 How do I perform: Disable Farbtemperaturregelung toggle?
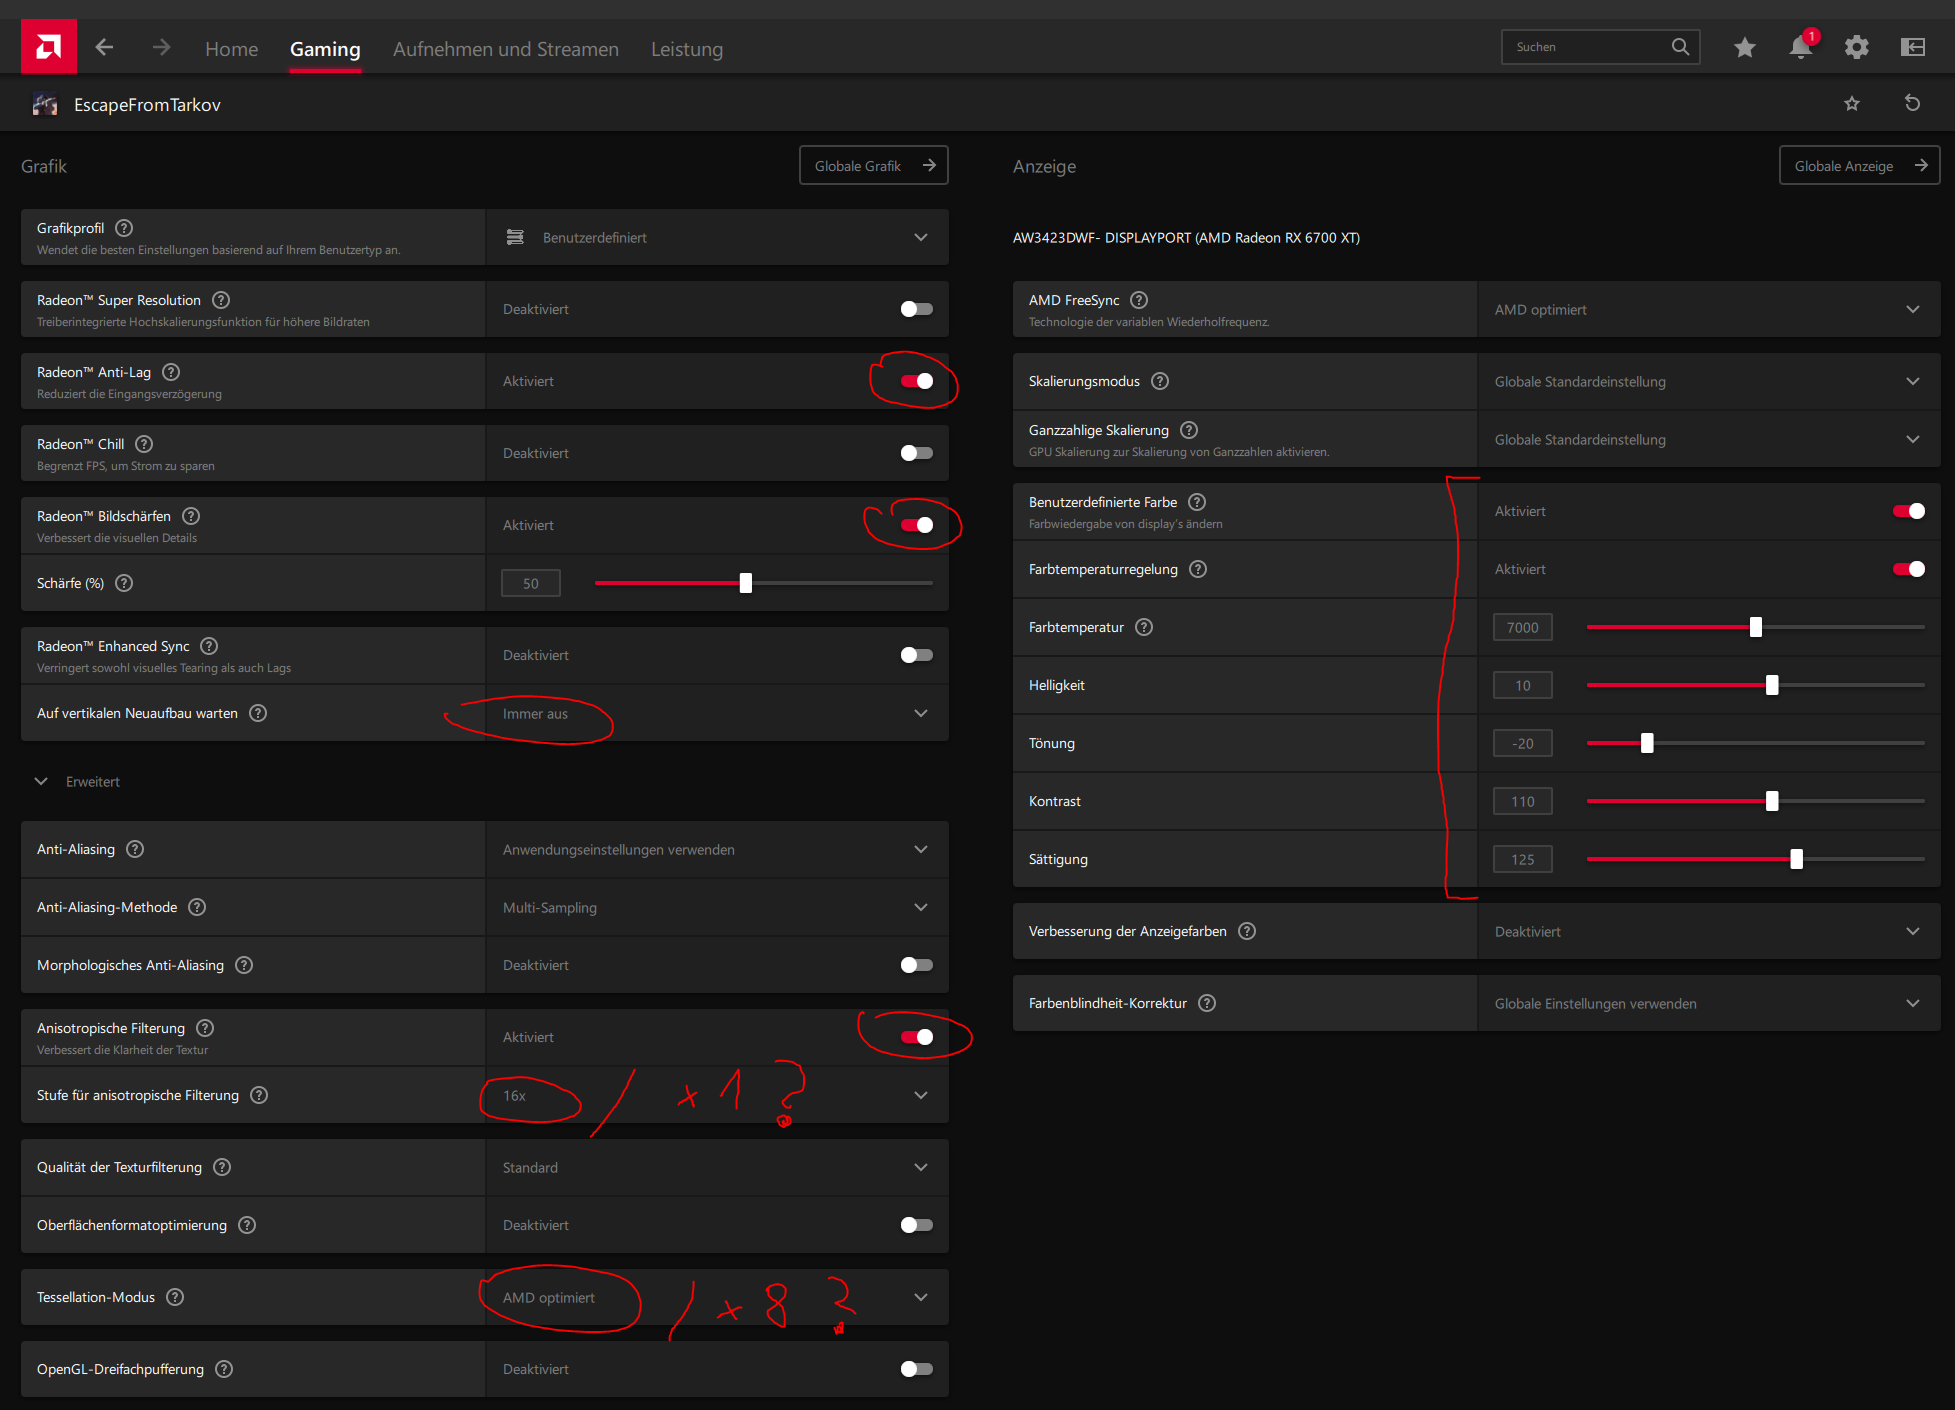pos(1908,569)
